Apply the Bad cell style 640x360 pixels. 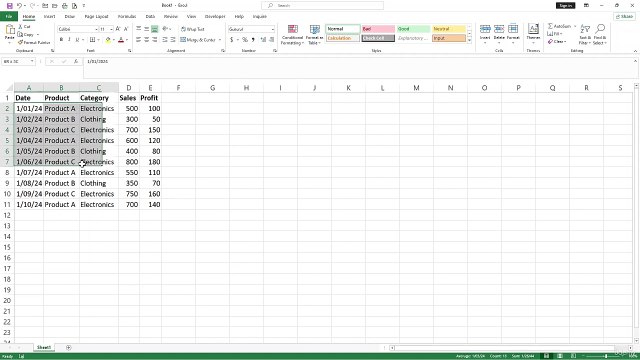click(x=378, y=29)
